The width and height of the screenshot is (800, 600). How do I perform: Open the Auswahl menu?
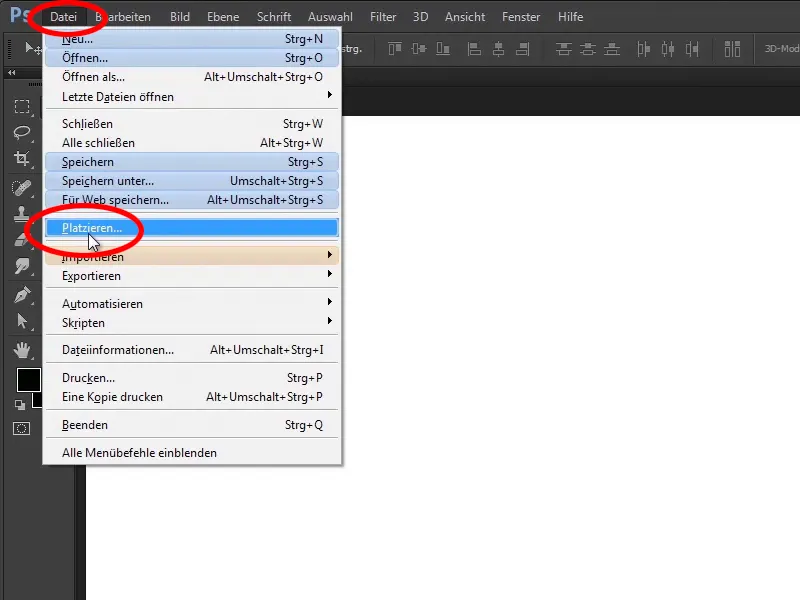[x=330, y=17]
